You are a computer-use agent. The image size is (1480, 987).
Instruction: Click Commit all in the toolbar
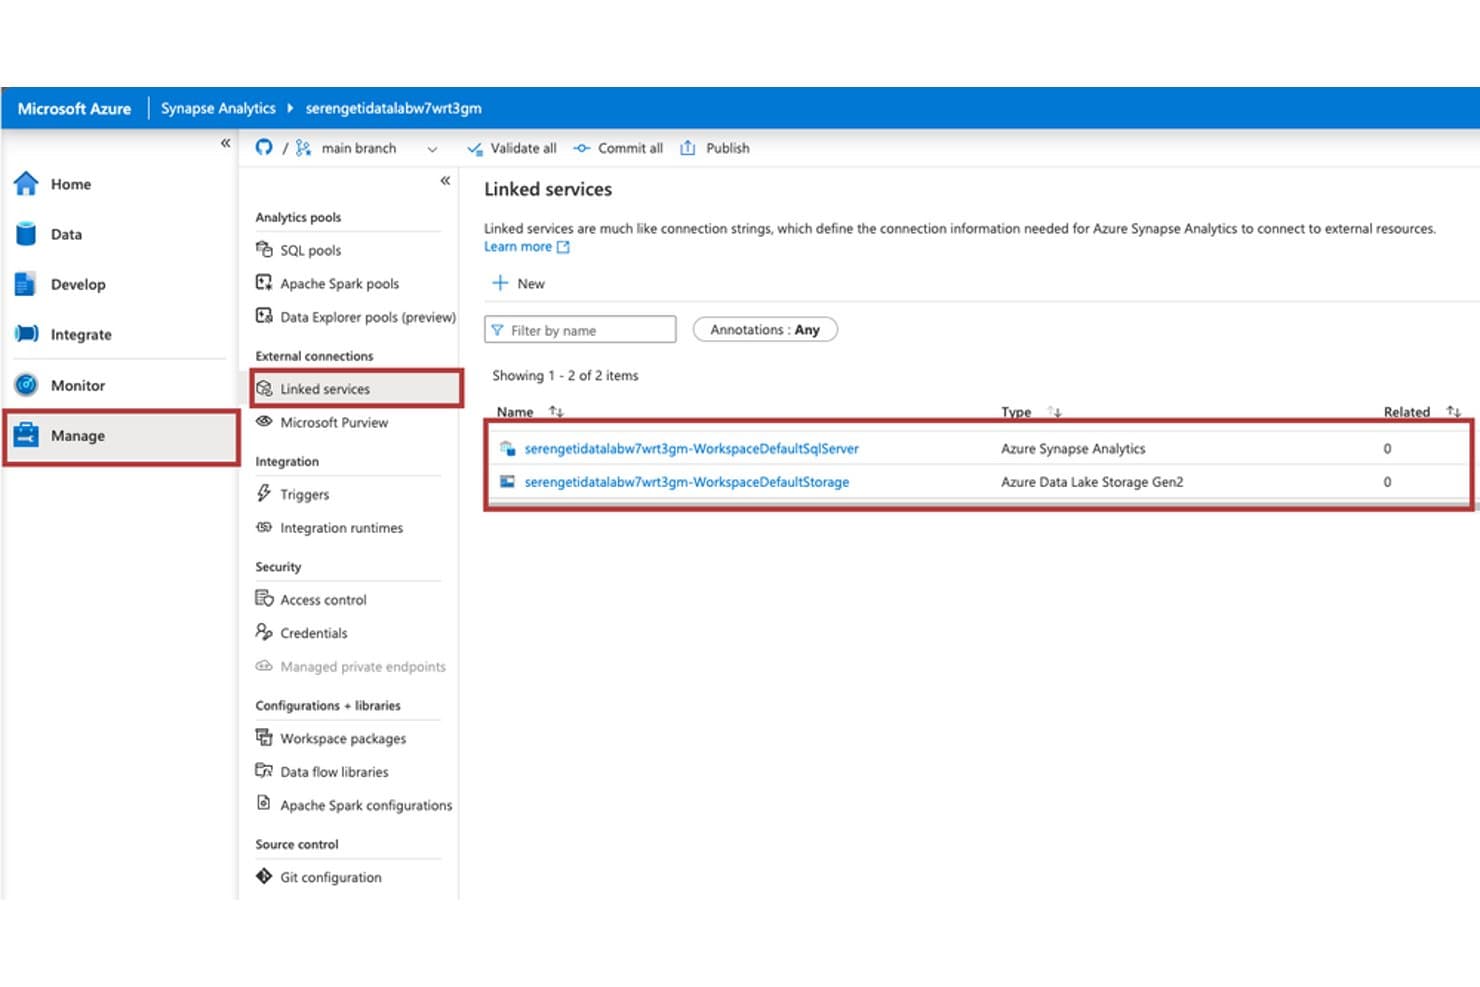click(x=617, y=148)
